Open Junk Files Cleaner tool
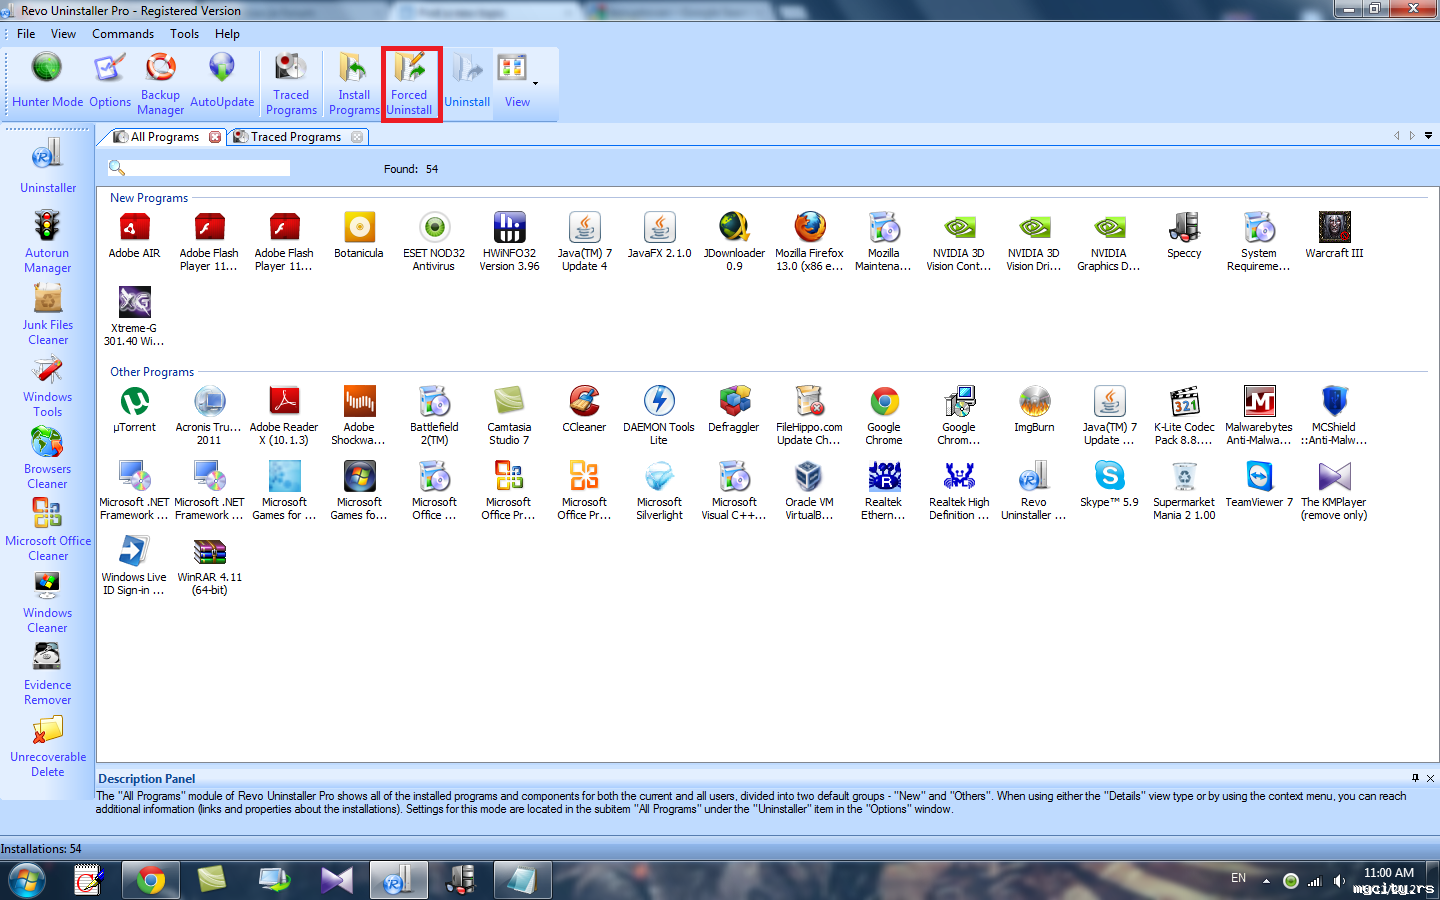The width and height of the screenshot is (1440, 900). pos(48,313)
